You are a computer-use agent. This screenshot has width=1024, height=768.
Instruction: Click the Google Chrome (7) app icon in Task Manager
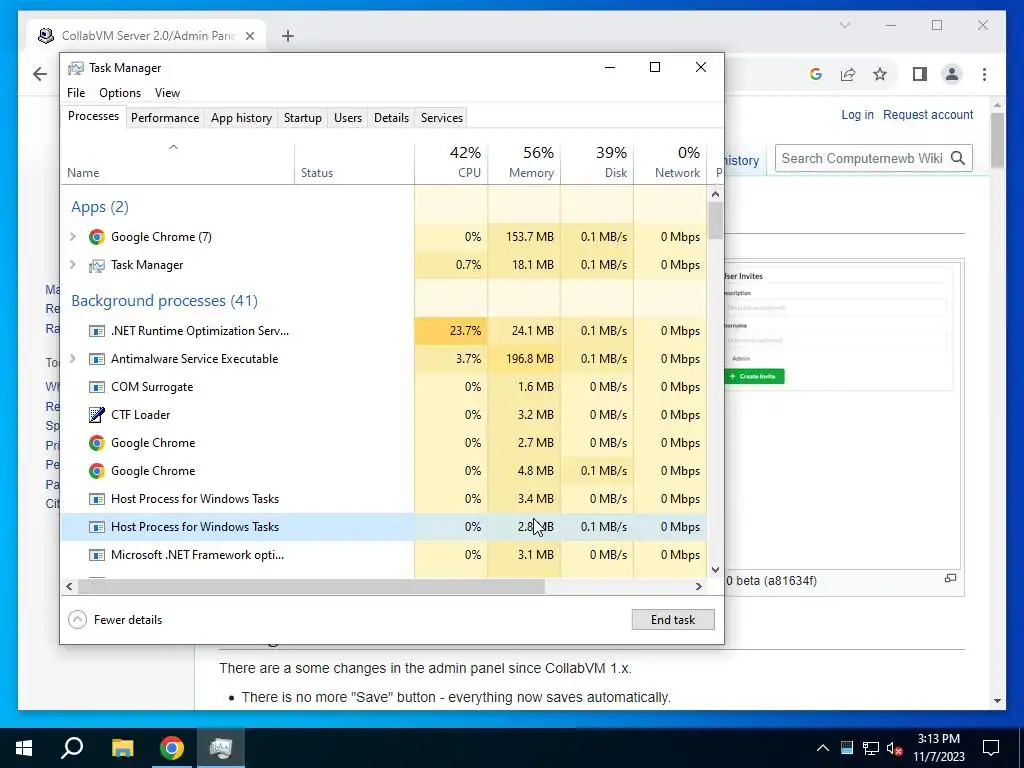(x=97, y=237)
